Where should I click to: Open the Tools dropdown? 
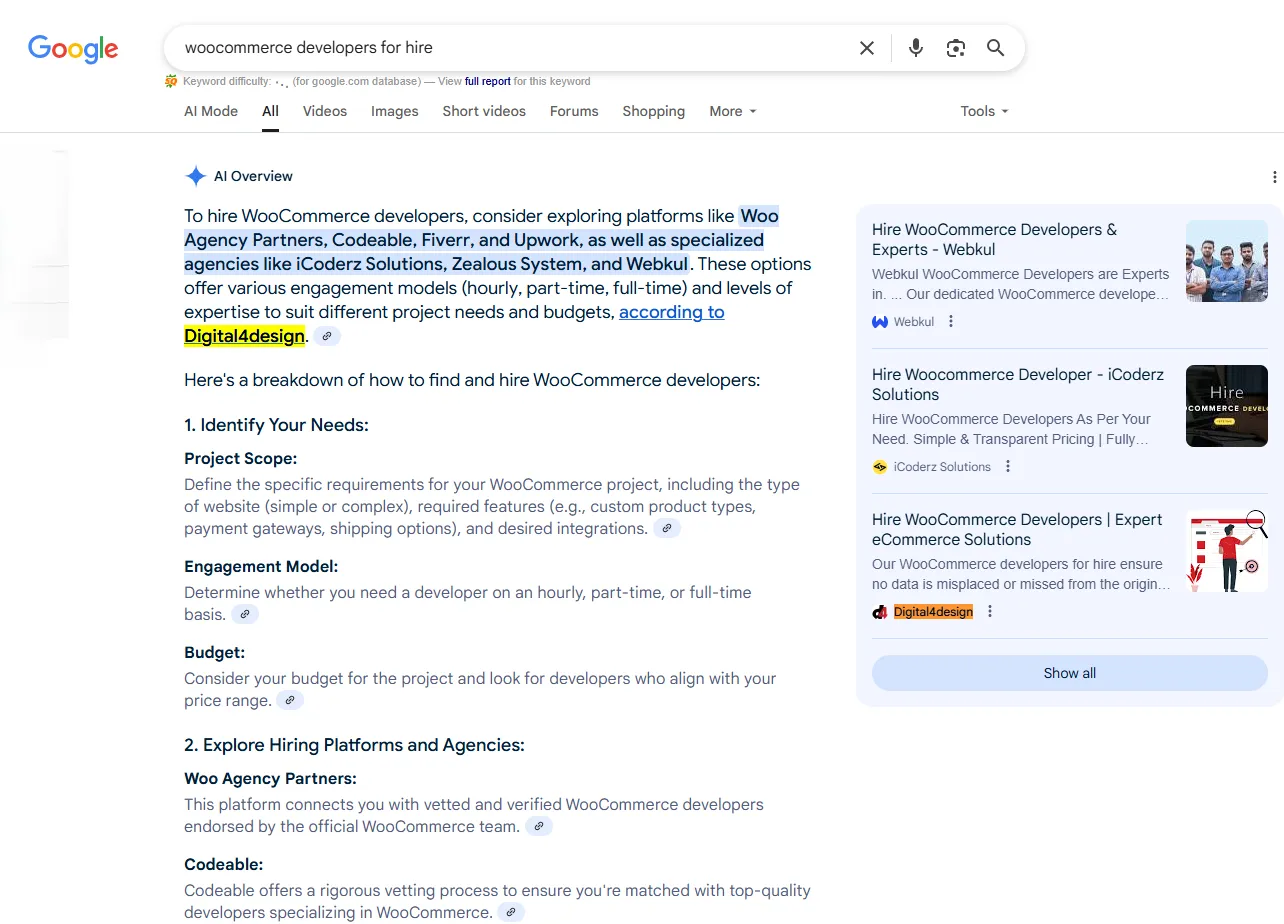[984, 111]
